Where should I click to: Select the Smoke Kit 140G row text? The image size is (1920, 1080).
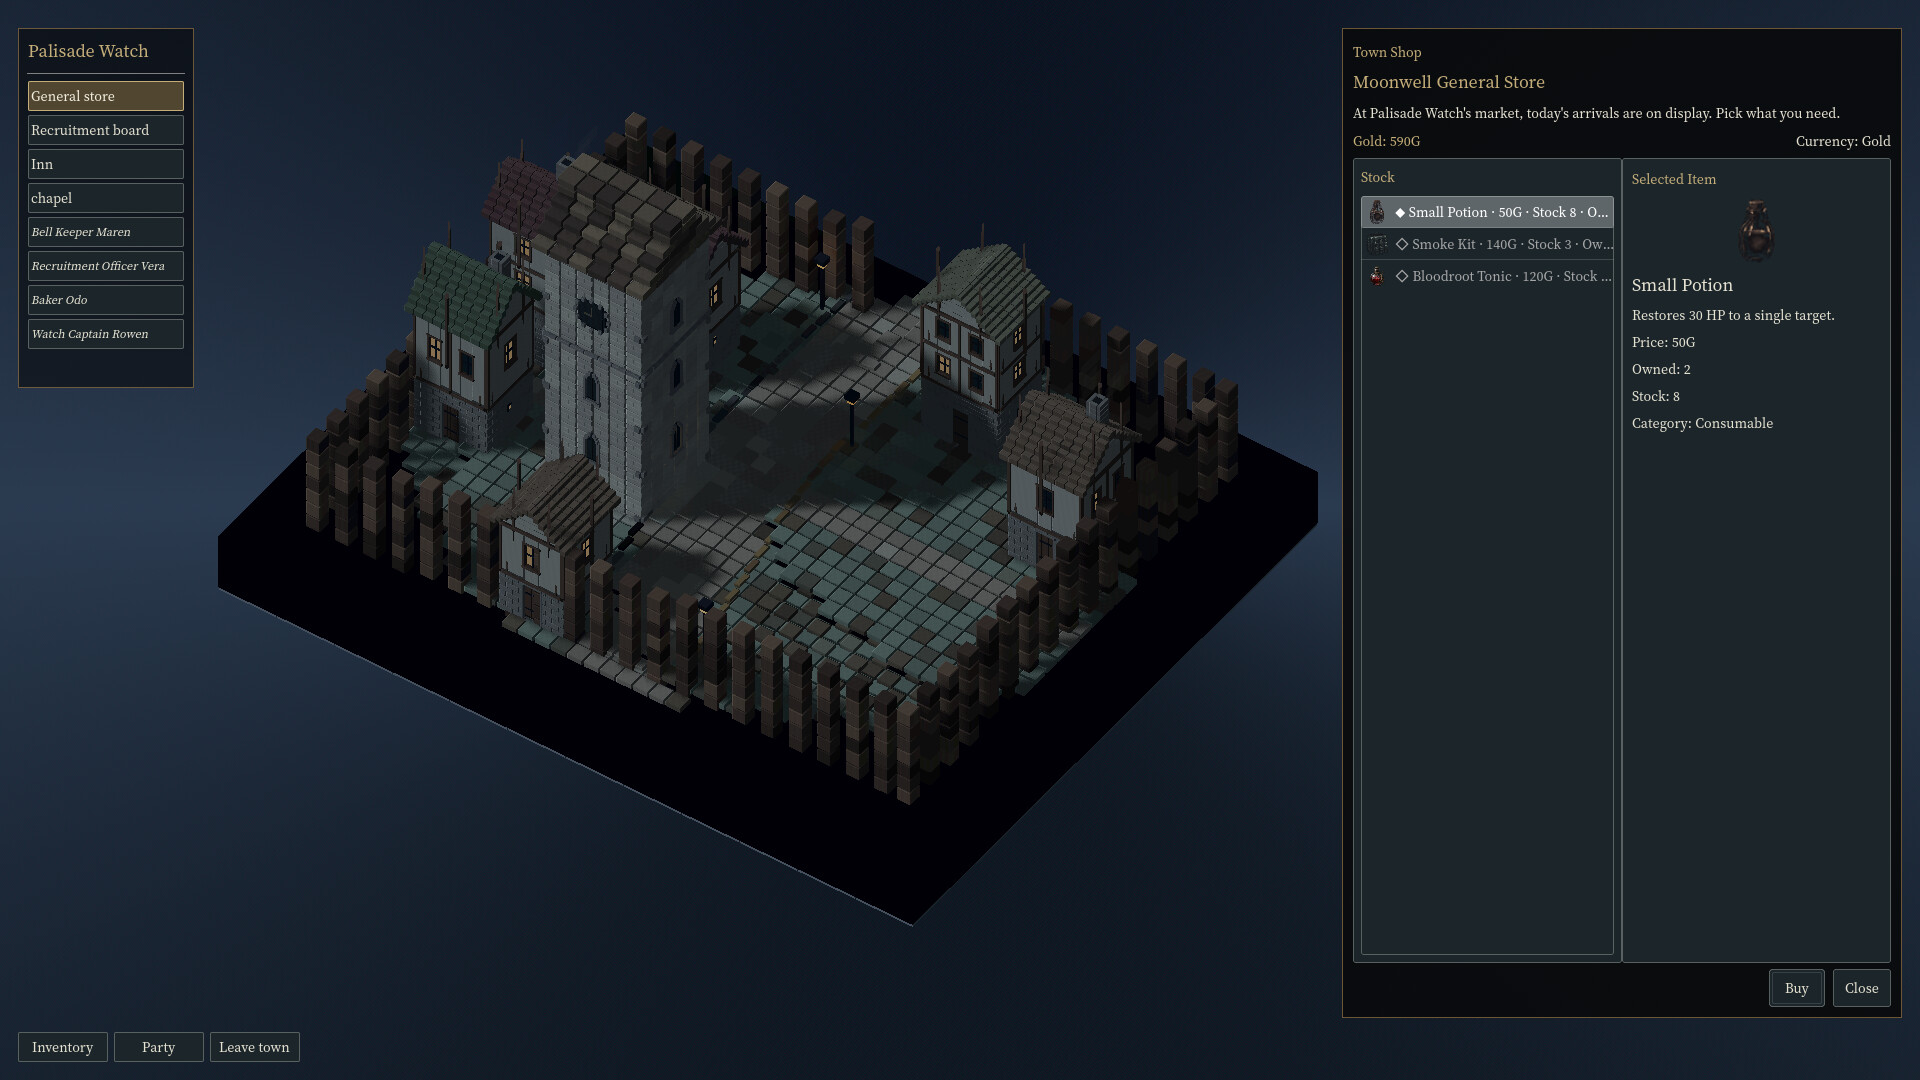click(x=1512, y=244)
